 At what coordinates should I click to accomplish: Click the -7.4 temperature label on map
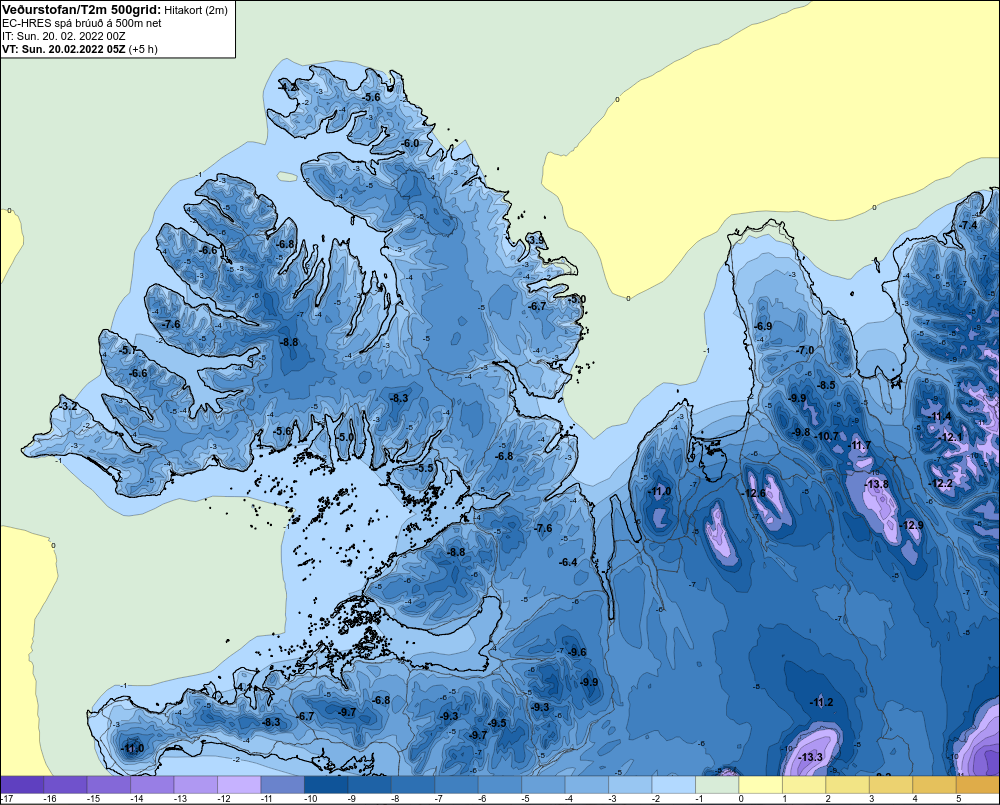pos(967,225)
